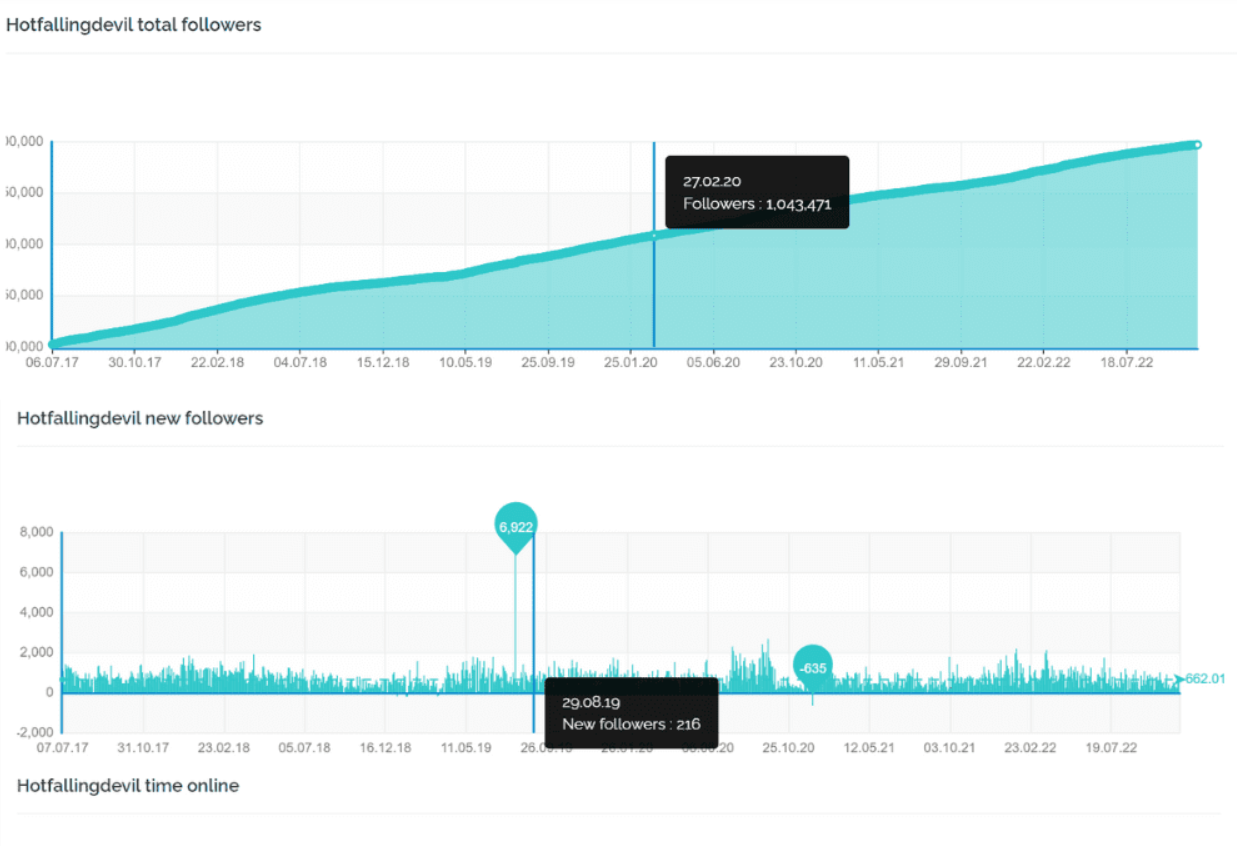Click the 662.01 average line label
Screen dimensions: 1237x846
[1205, 679]
